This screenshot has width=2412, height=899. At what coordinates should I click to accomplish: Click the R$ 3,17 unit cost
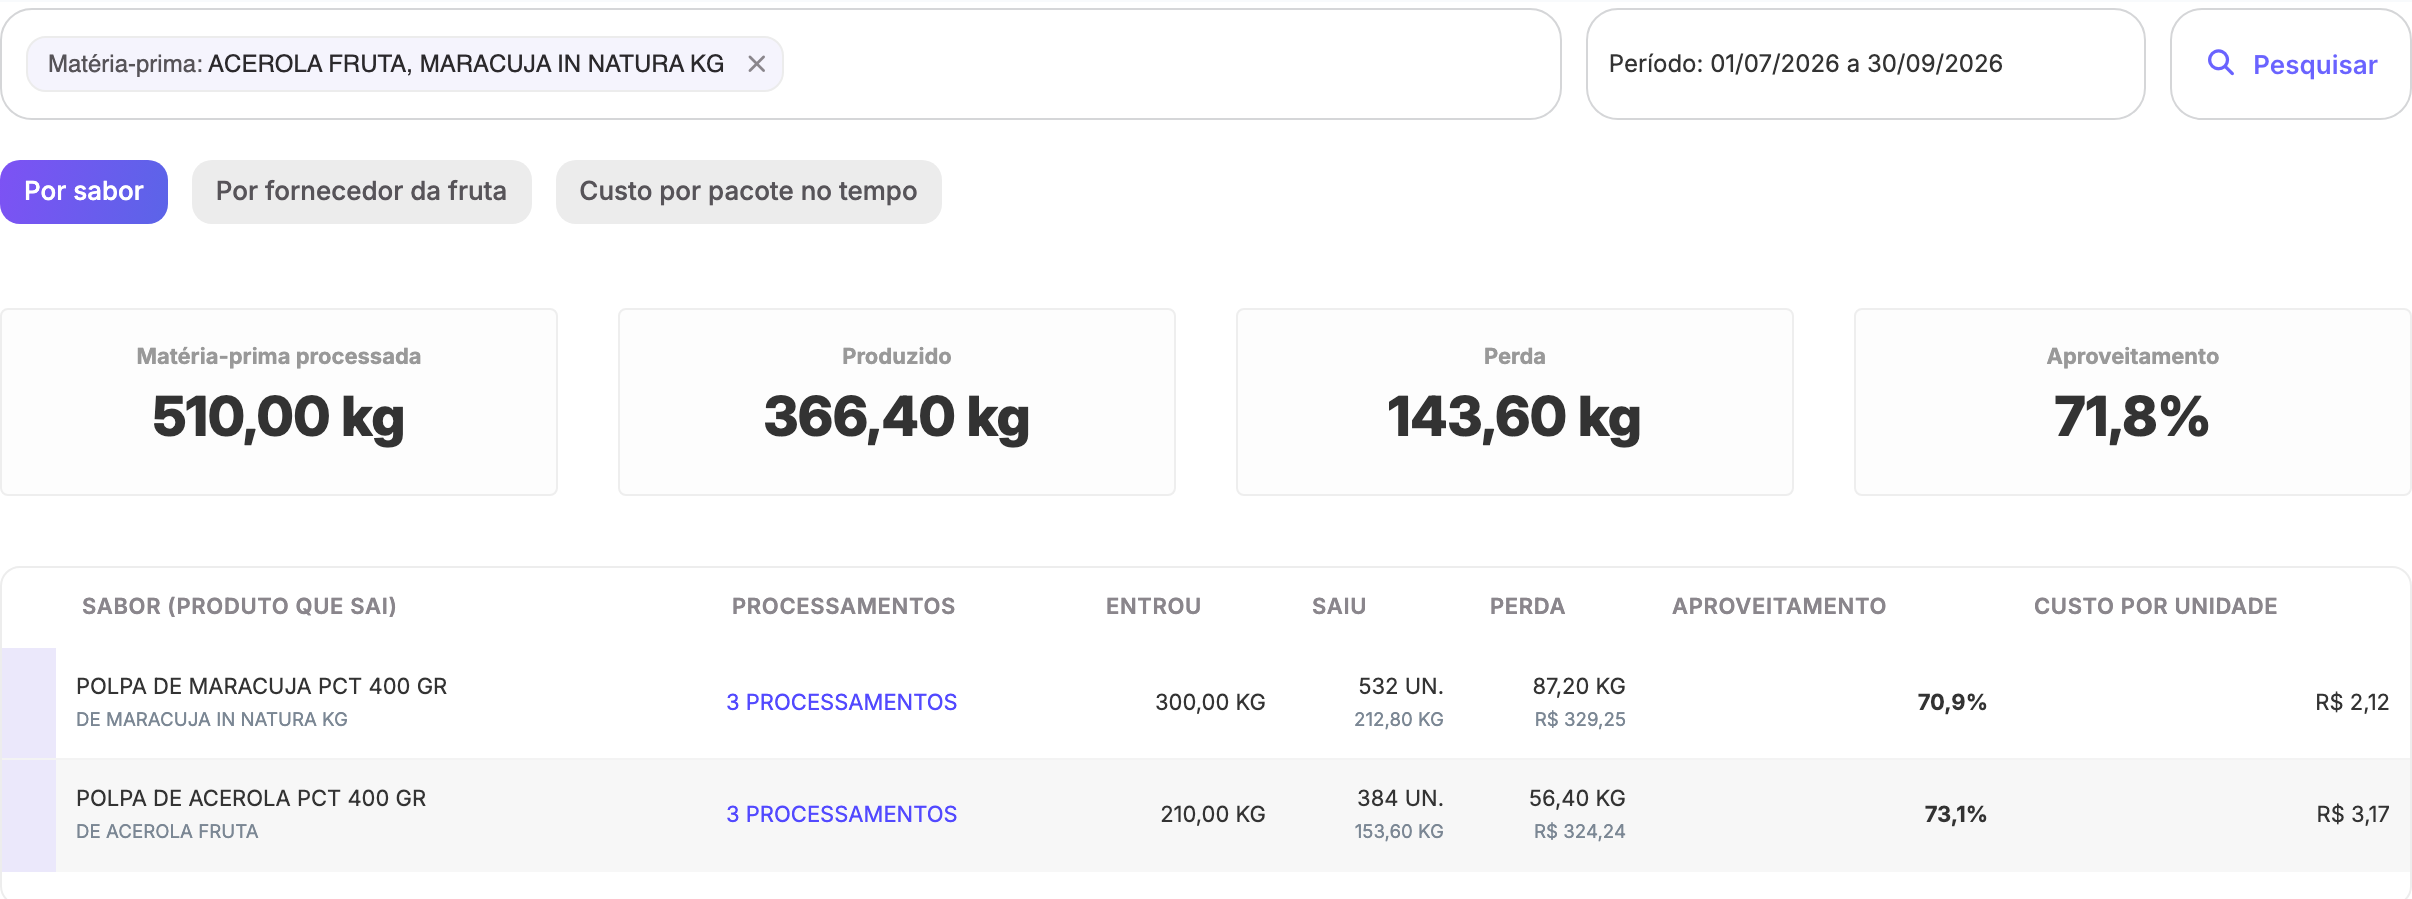[2353, 814]
